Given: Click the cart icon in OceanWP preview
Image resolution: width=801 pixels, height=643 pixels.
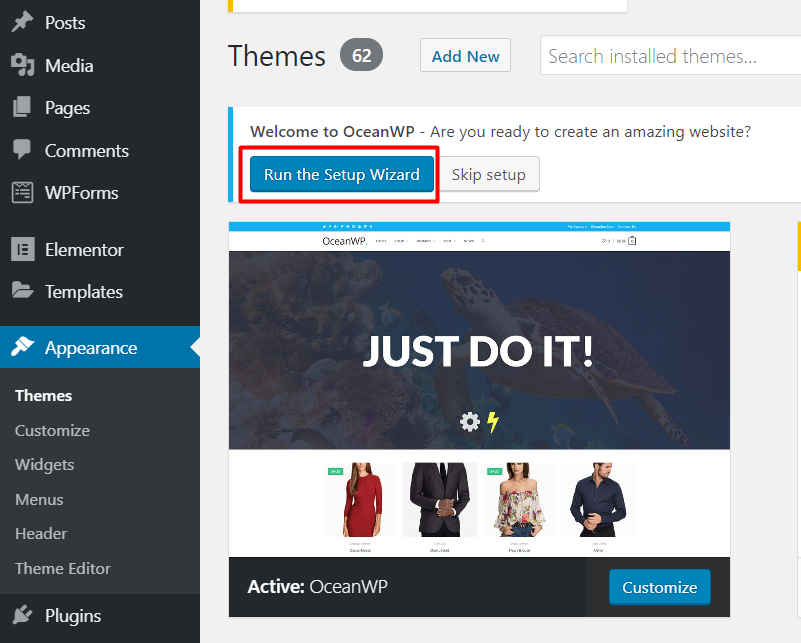Looking at the screenshot, I should (632, 241).
